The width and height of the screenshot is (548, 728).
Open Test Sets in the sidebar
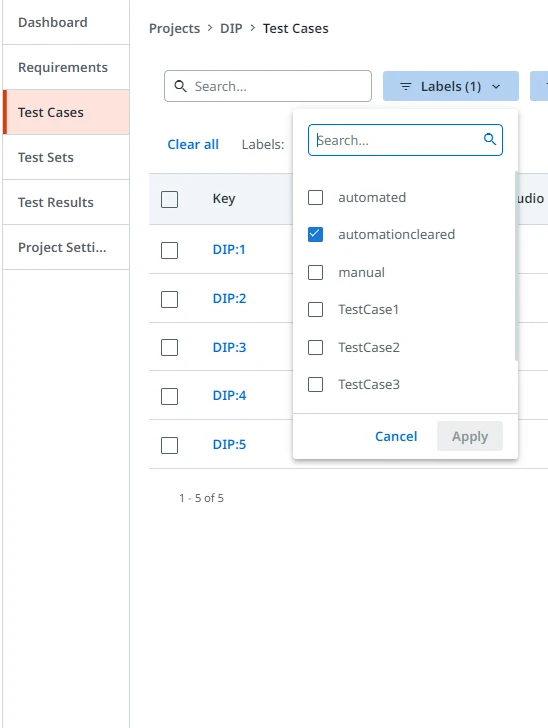tap(66, 157)
